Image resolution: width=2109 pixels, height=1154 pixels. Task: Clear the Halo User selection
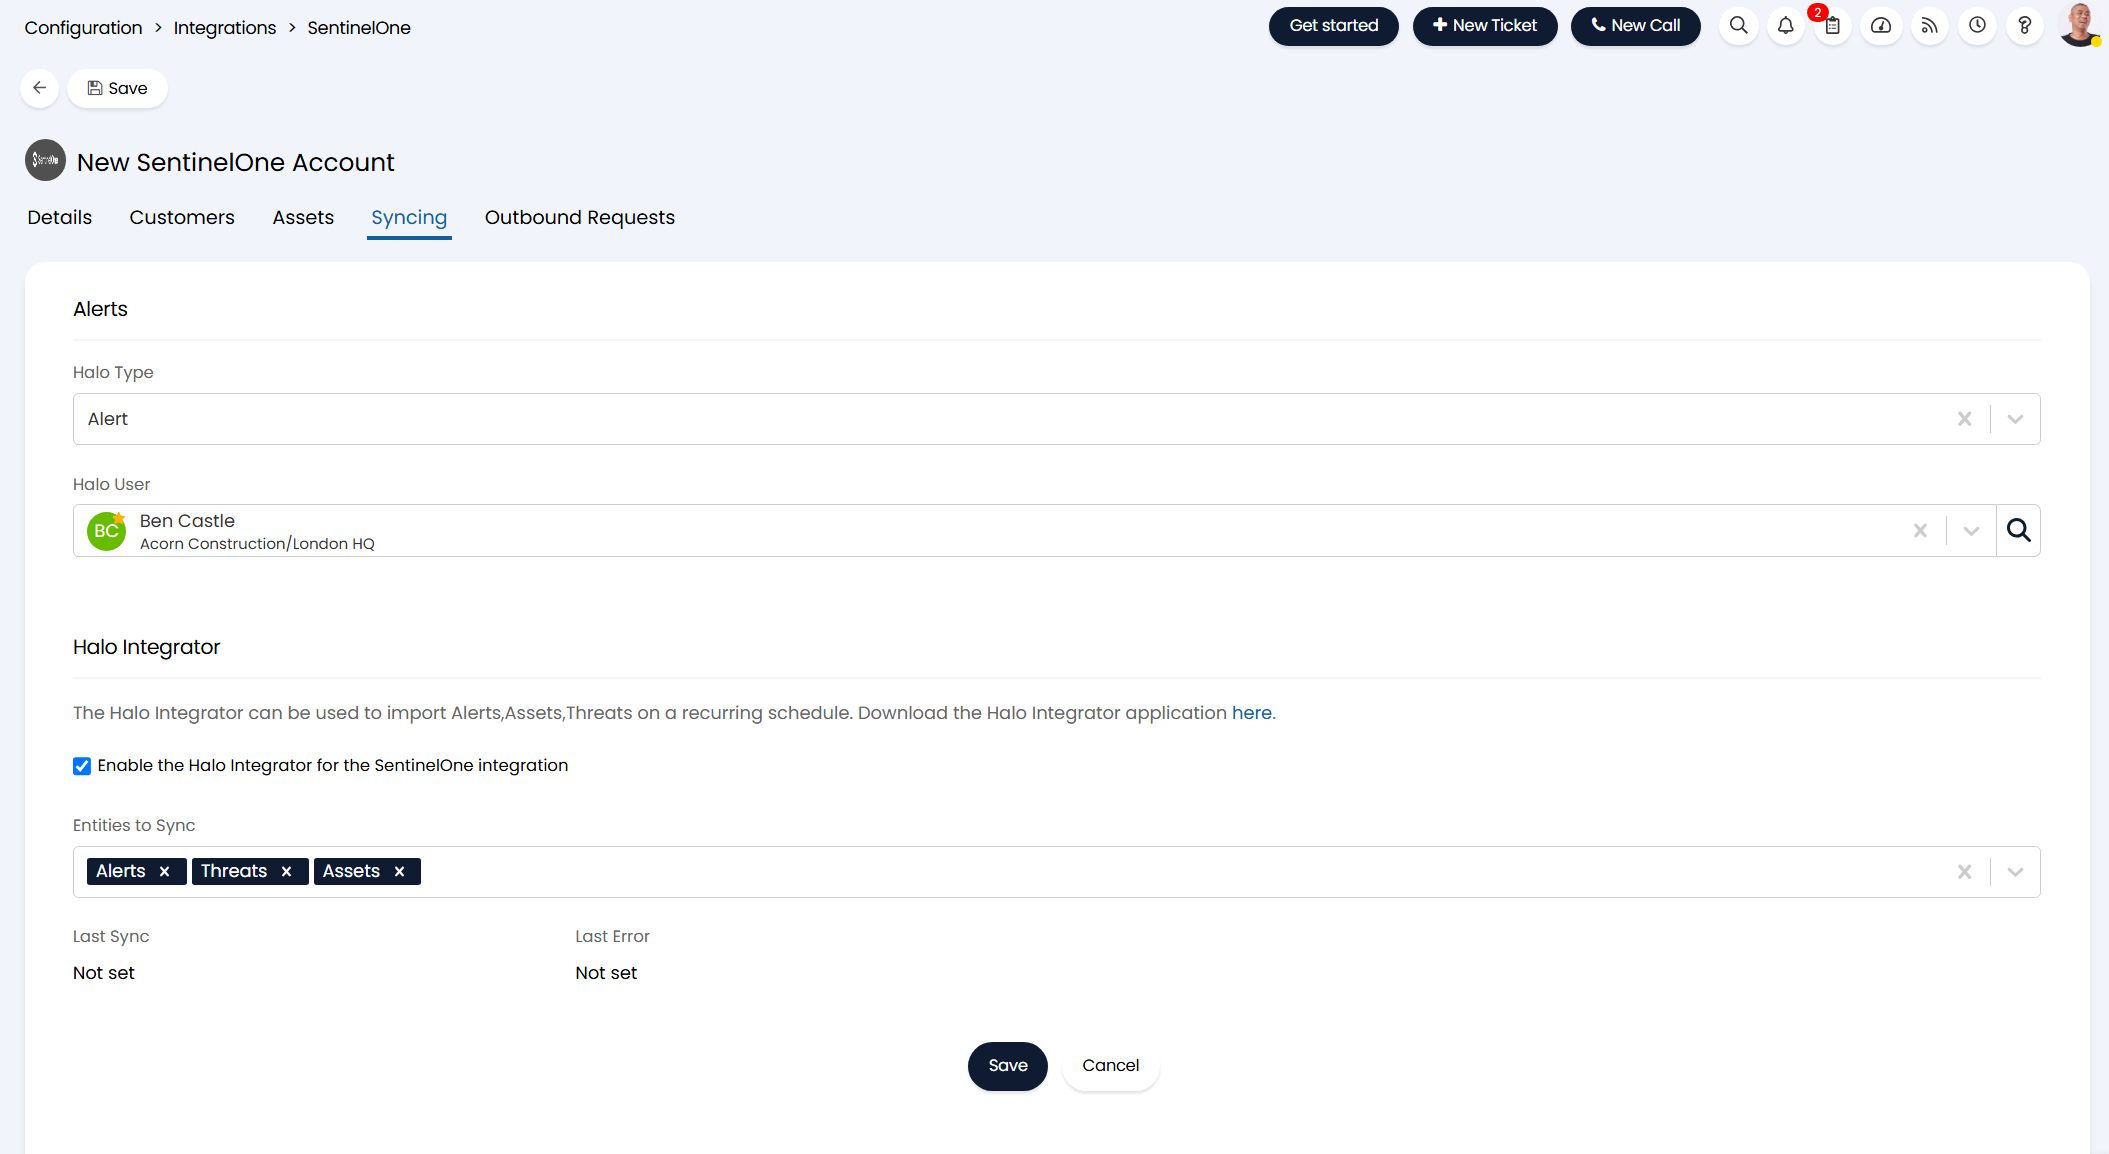(x=1920, y=531)
